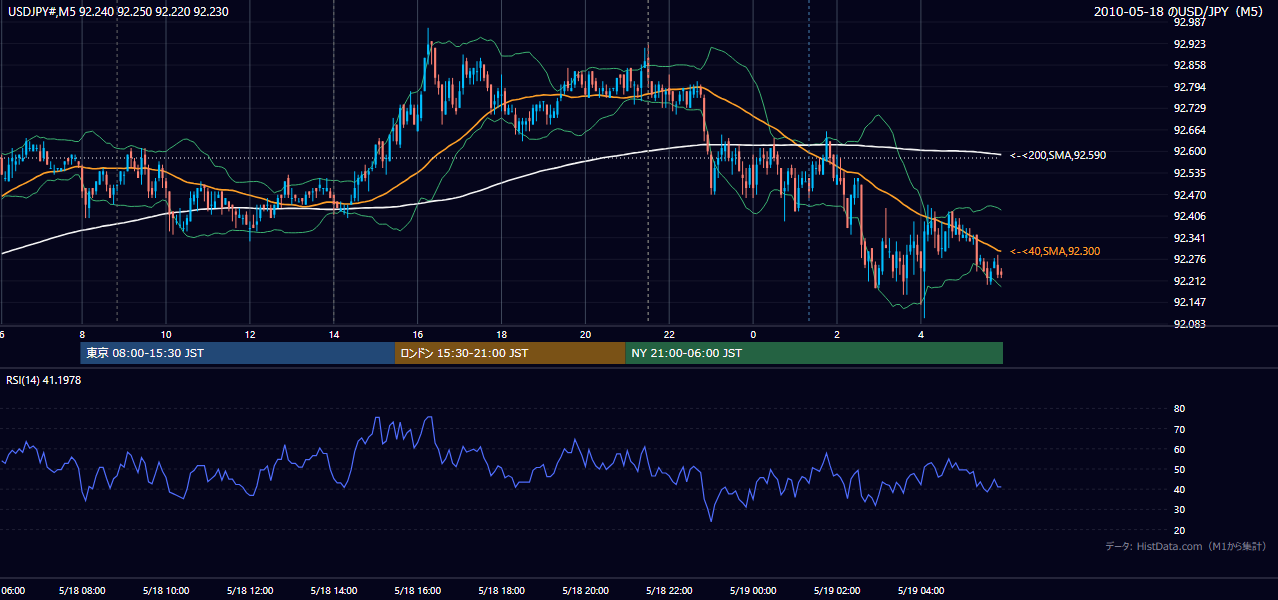Click the RSI scale value 70

(x=1179, y=429)
